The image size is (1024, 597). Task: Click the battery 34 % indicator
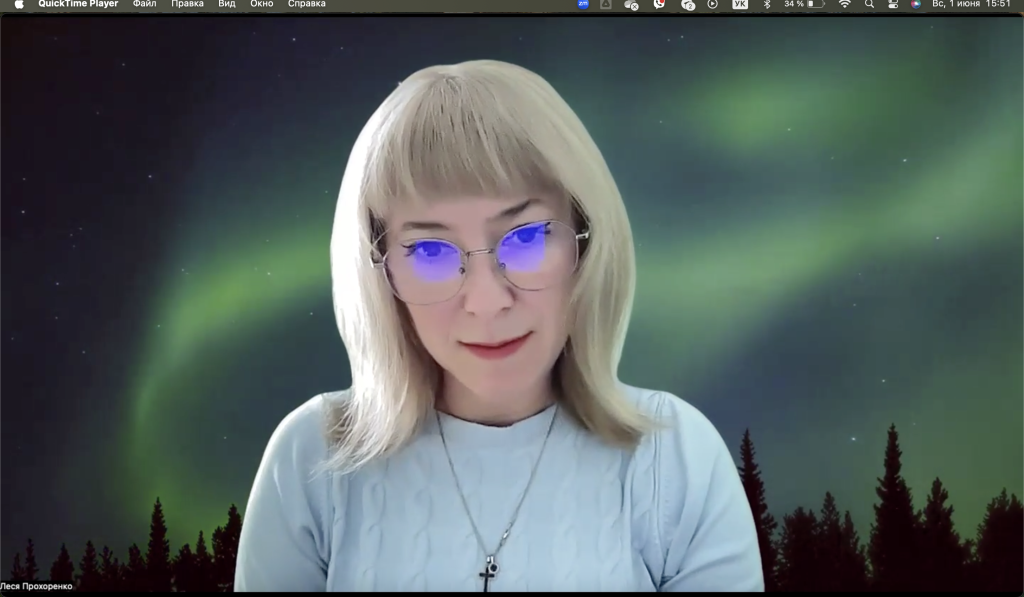point(804,4)
